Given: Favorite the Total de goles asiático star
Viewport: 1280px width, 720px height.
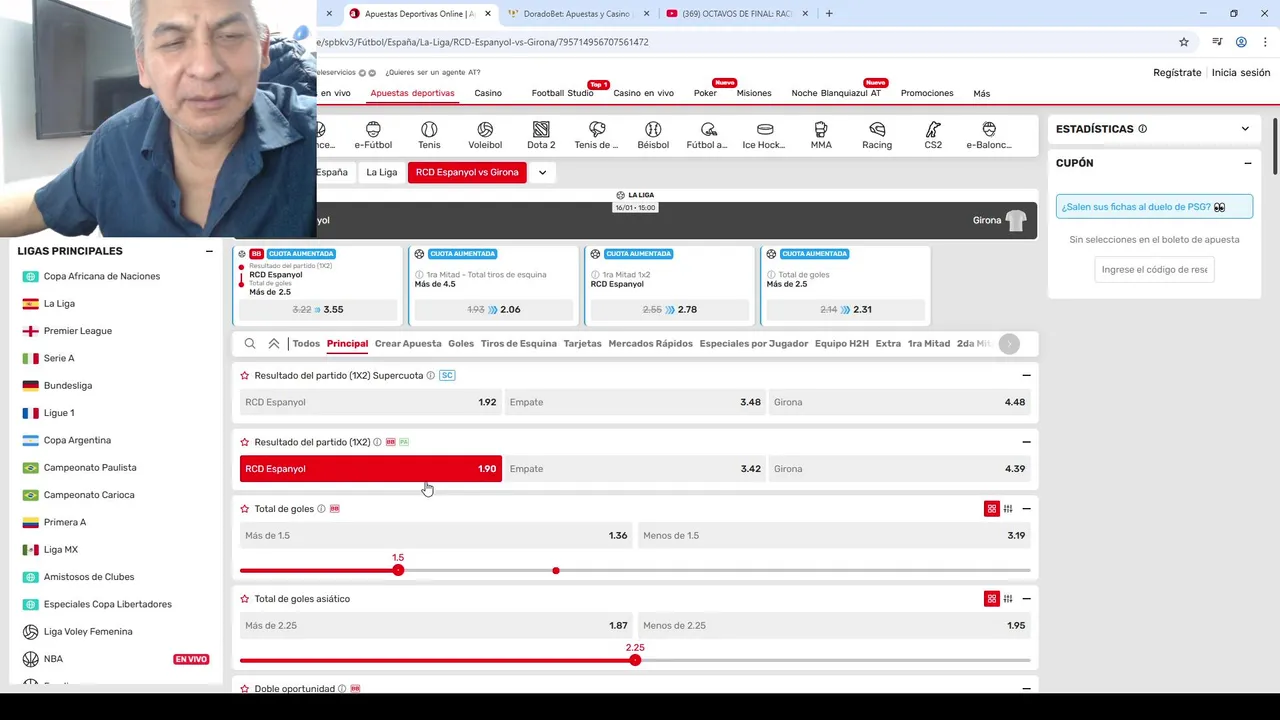Looking at the screenshot, I should pyautogui.click(x=244, y=599).
